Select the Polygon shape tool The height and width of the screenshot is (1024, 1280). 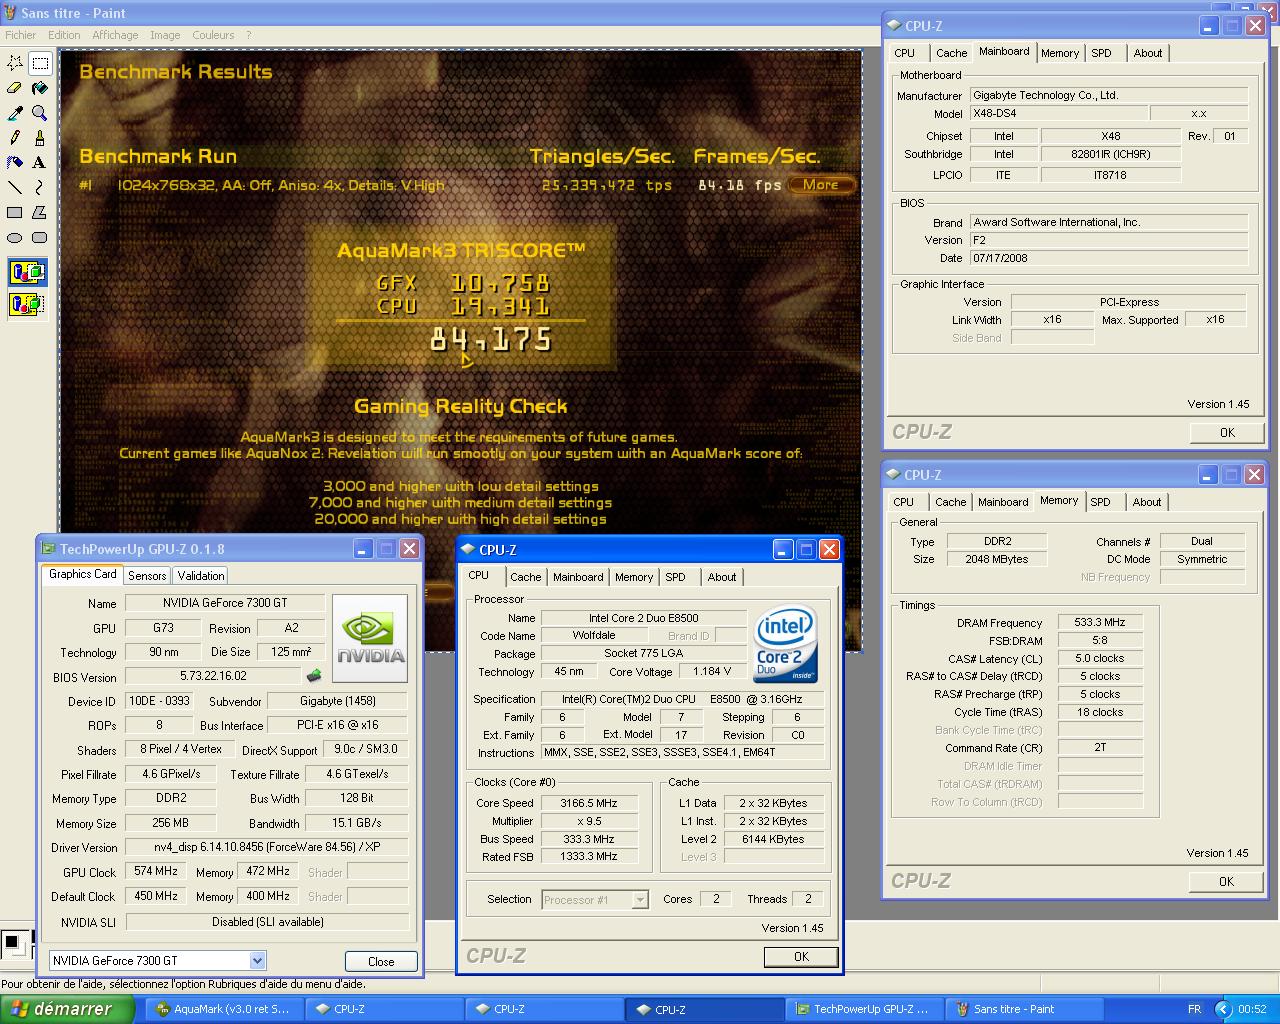pos(40,212)
